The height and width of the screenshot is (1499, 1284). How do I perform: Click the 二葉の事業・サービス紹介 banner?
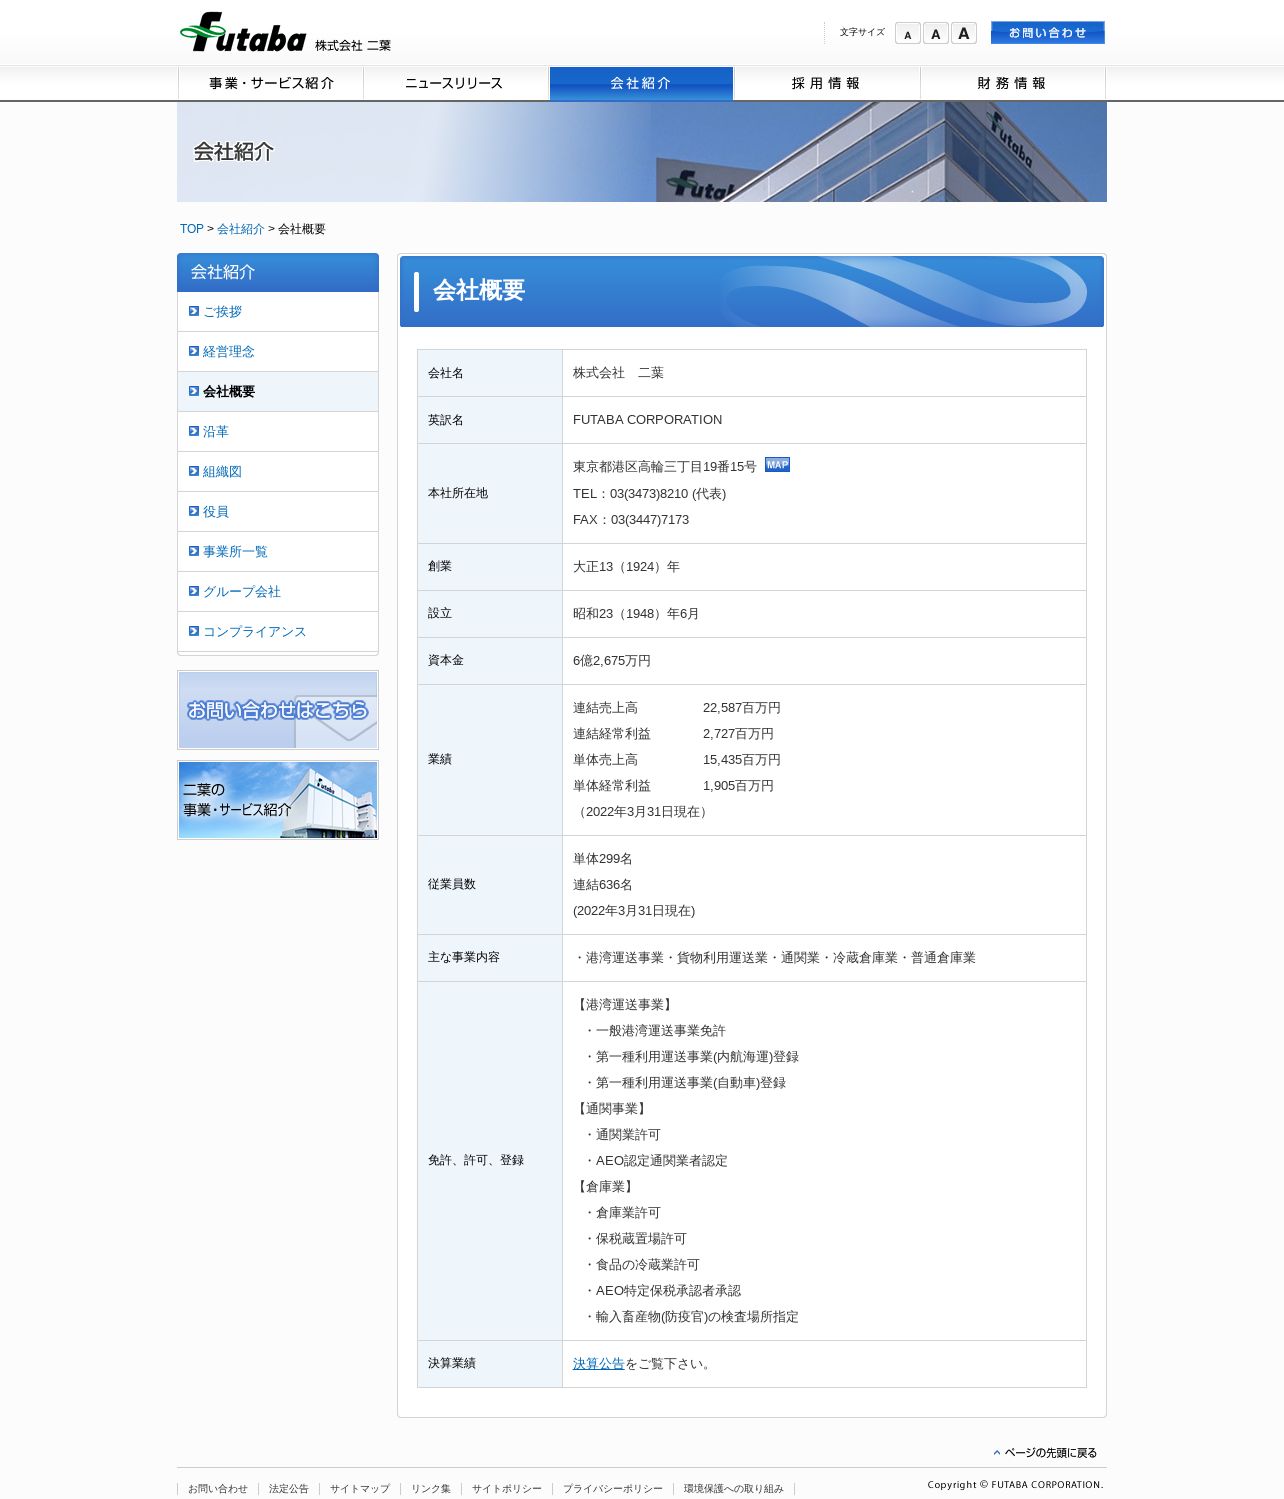(x=278, y=800)
